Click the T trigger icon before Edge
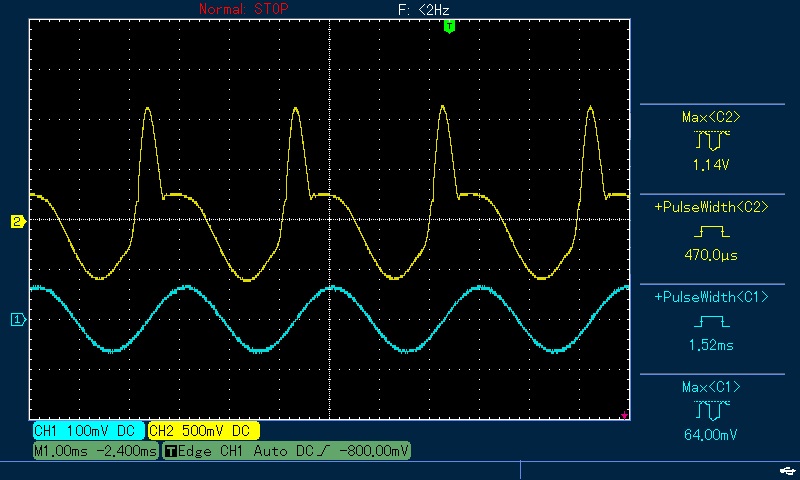This screenshot has width=800, height=480. (x=171, y=451)
